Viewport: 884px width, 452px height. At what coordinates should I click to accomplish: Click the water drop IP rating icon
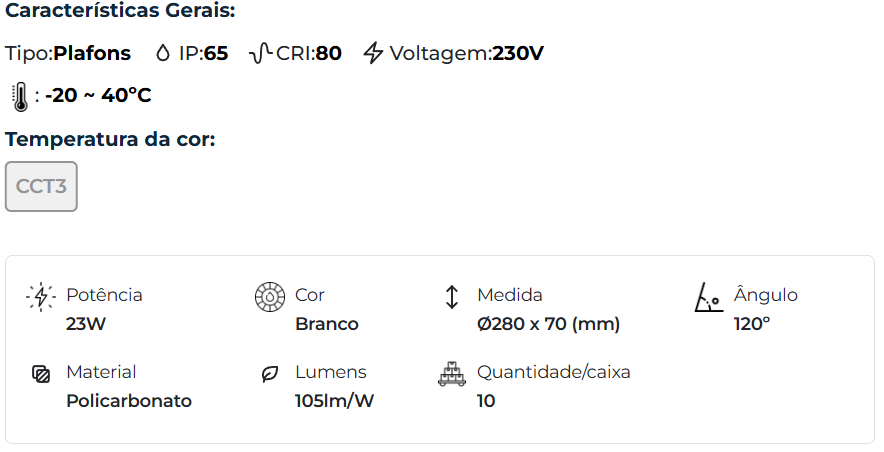point(164,54)
